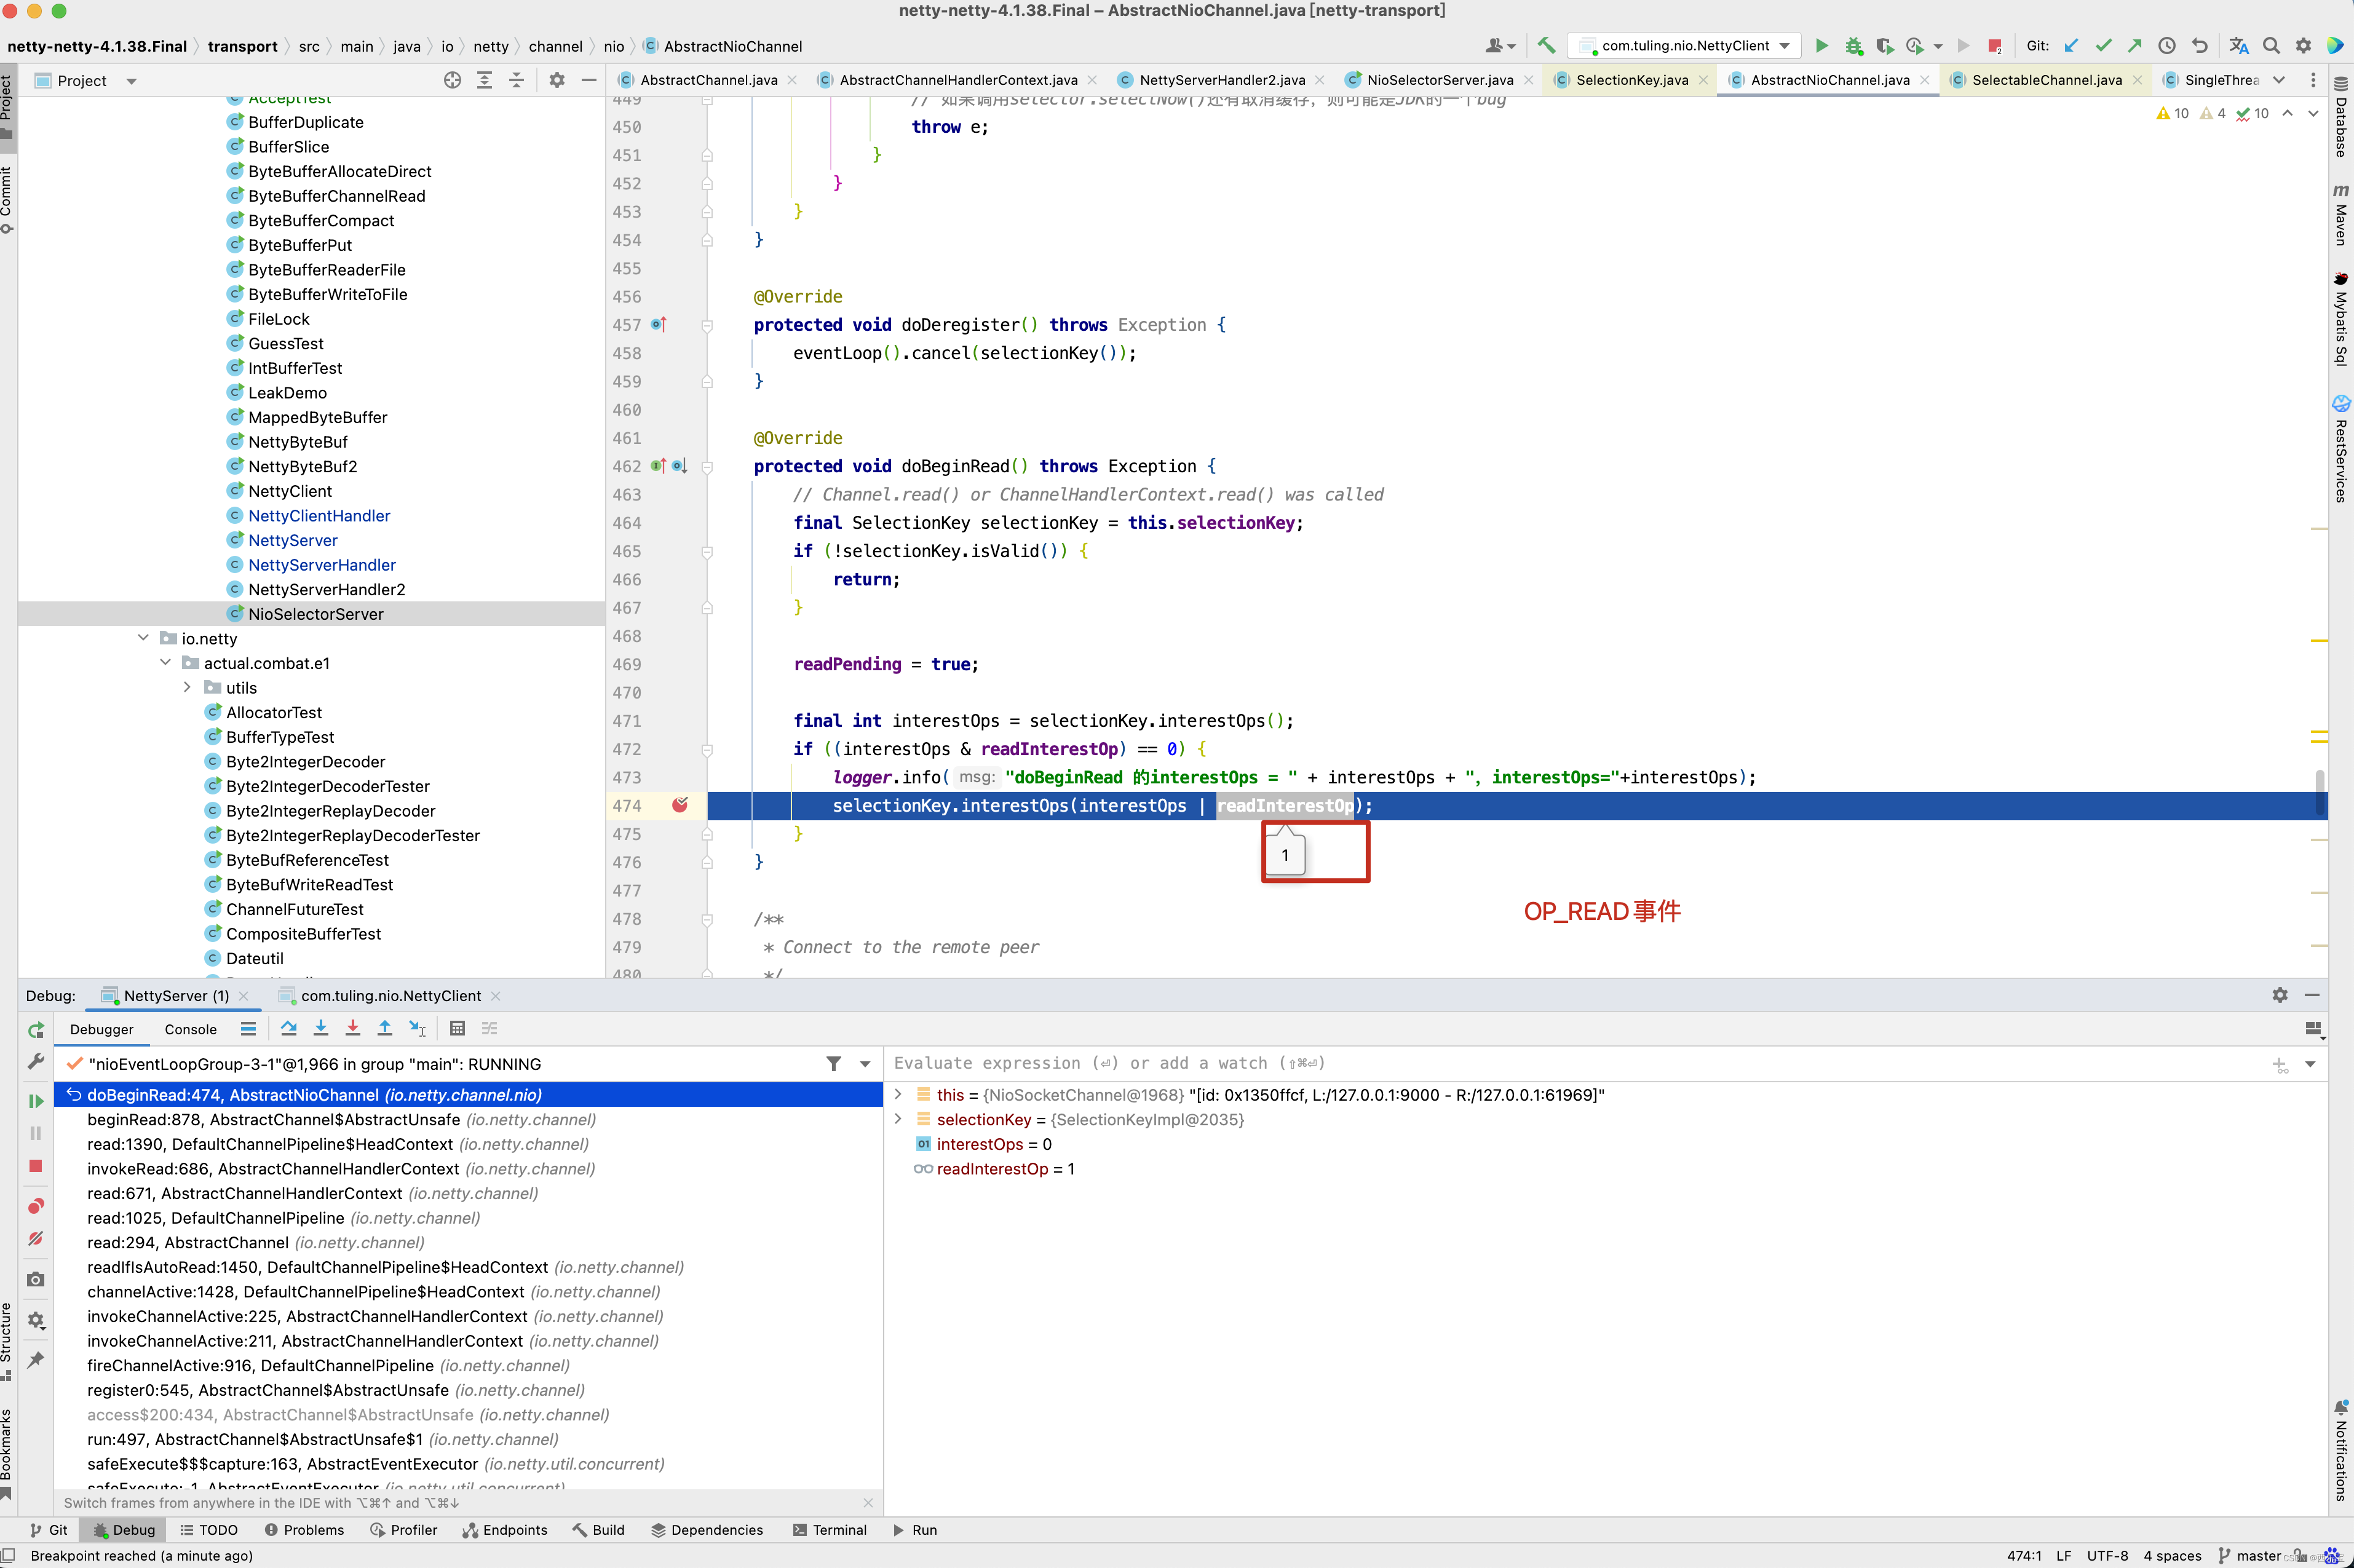Switch to the Console tab in debugger

coord(190,1029)
